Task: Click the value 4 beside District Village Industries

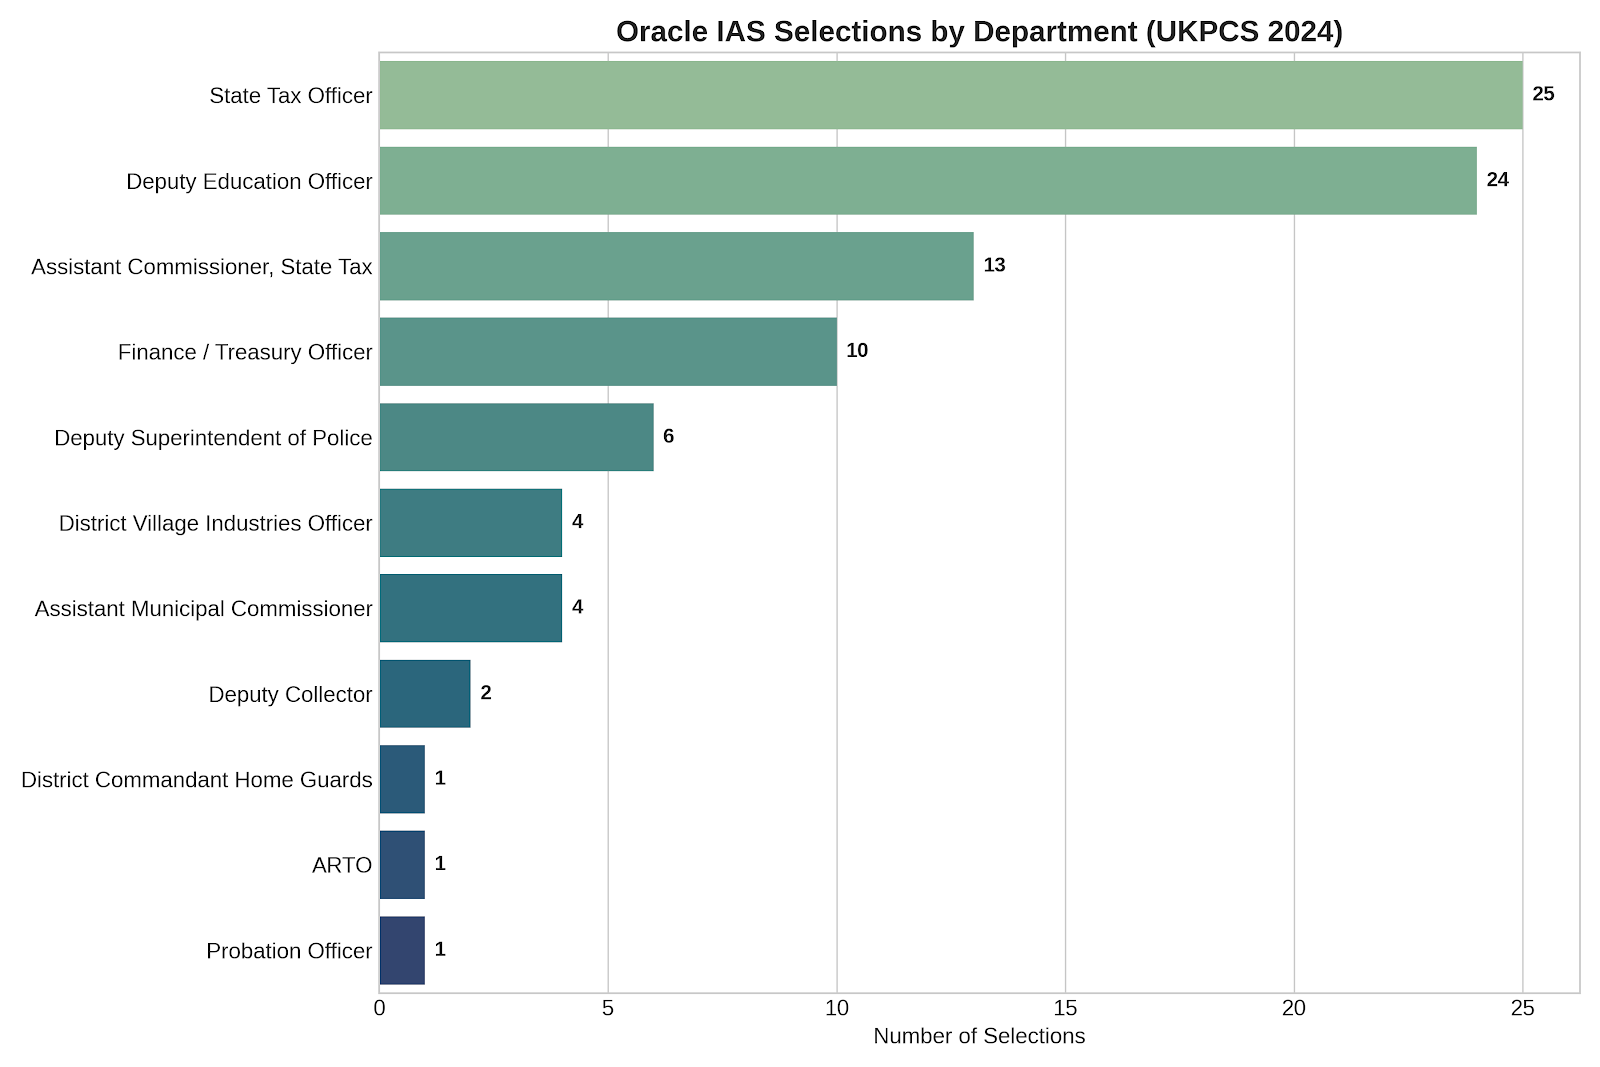Action: [577, 522]
